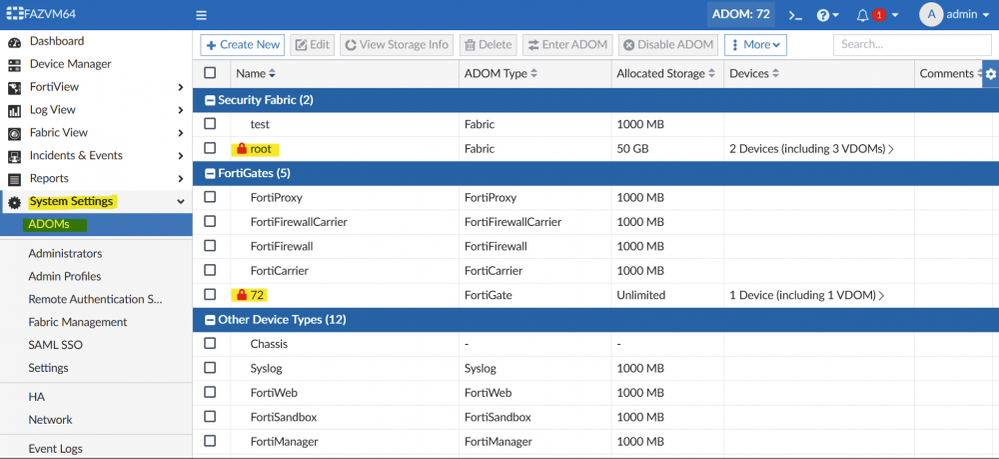Image resolution: width=999 pixels, height=459 pixels.
Task: Click the Reports sidebar icon
Action: pos(14,180)
